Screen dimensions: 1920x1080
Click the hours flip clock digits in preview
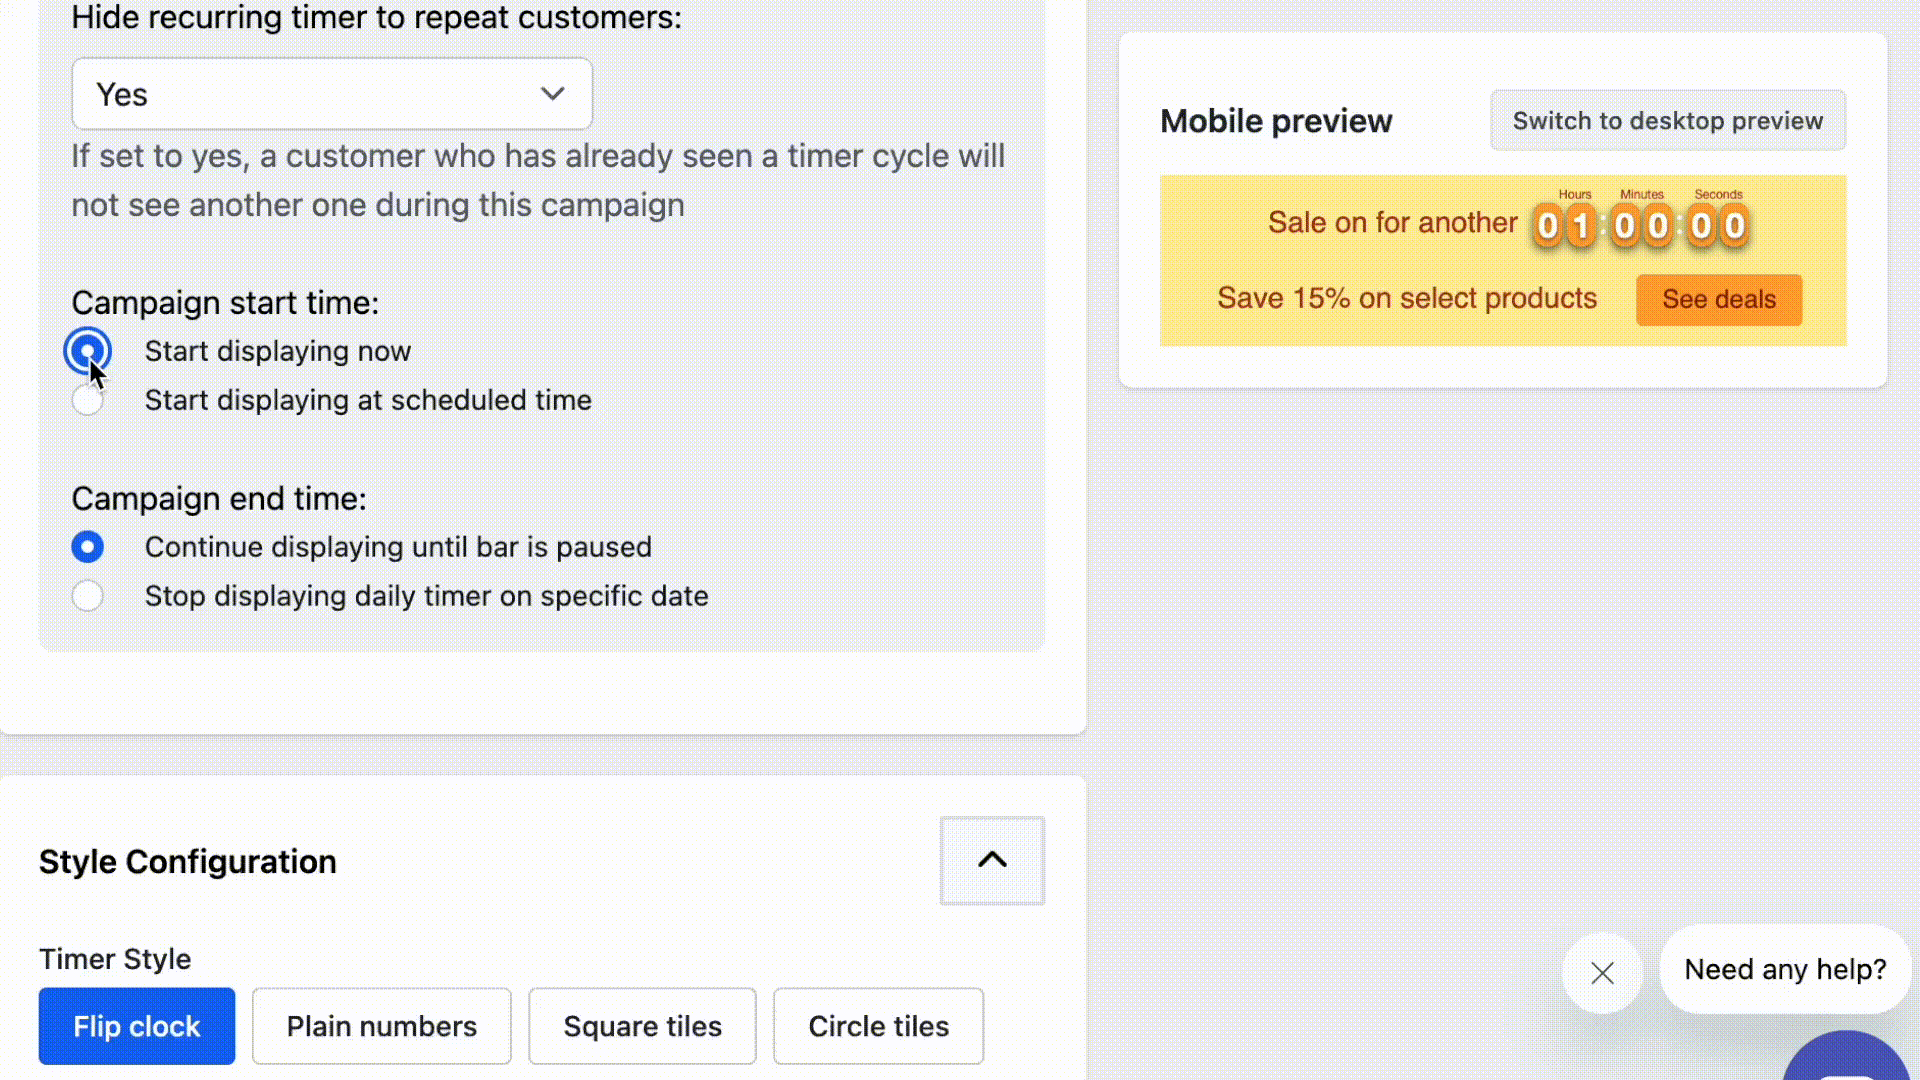tap(1564, 226)
